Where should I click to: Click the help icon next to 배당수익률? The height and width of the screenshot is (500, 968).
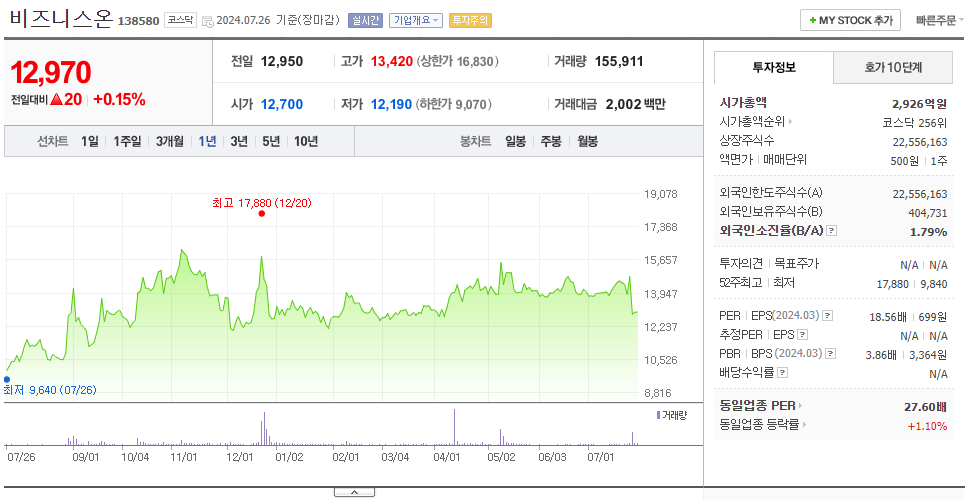pyautogui.click(x=782, y=373)
